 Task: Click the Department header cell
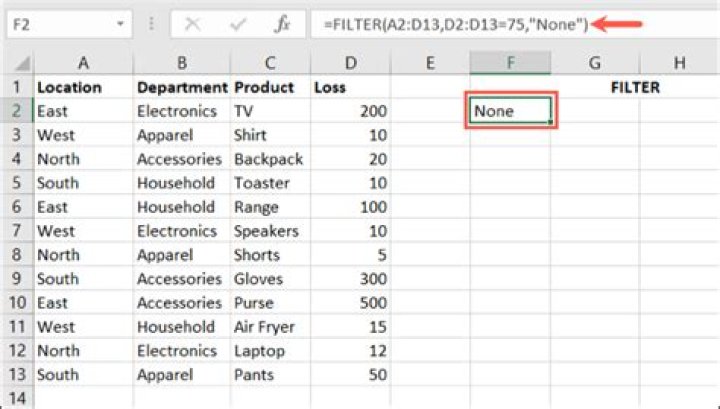coord(182,87)
